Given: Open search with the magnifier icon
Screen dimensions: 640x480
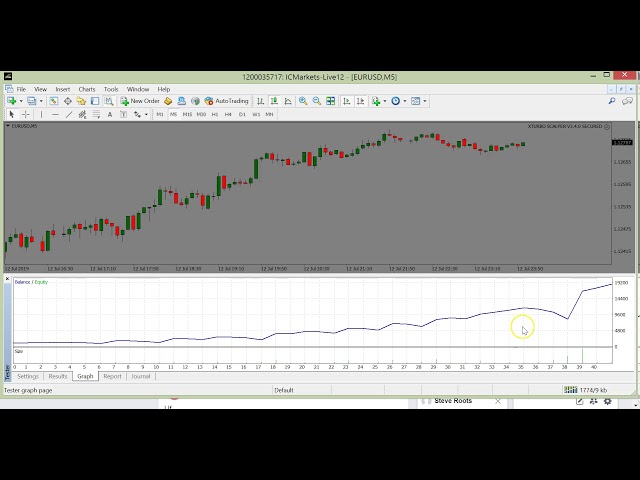Looking at the screenshot, I should (x=612, y=101).
